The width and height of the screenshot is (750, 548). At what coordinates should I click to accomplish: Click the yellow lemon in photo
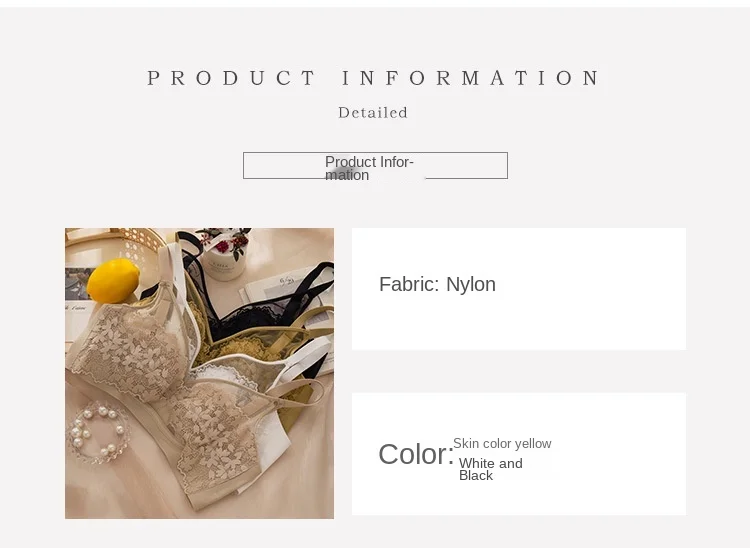click(113, 281)
